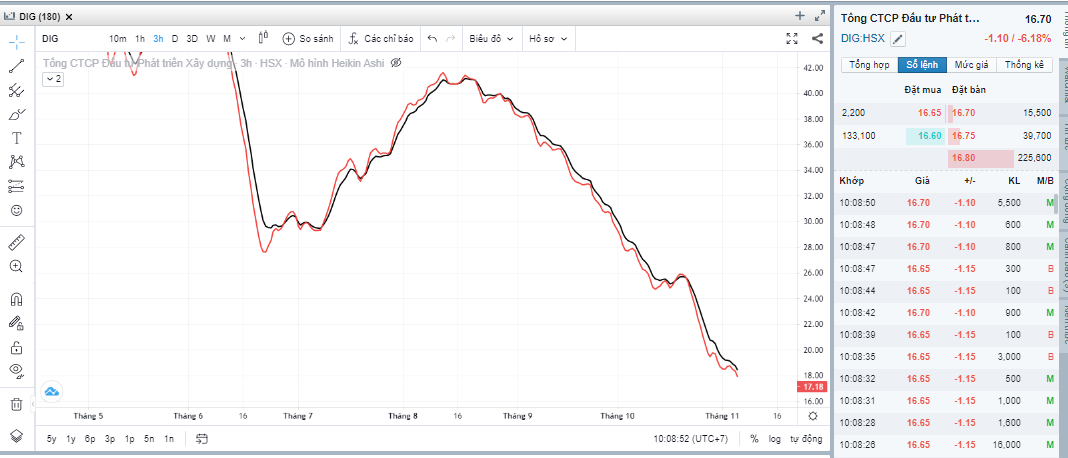
Task: Toggle log scale mode
Action: click(775, 439)
